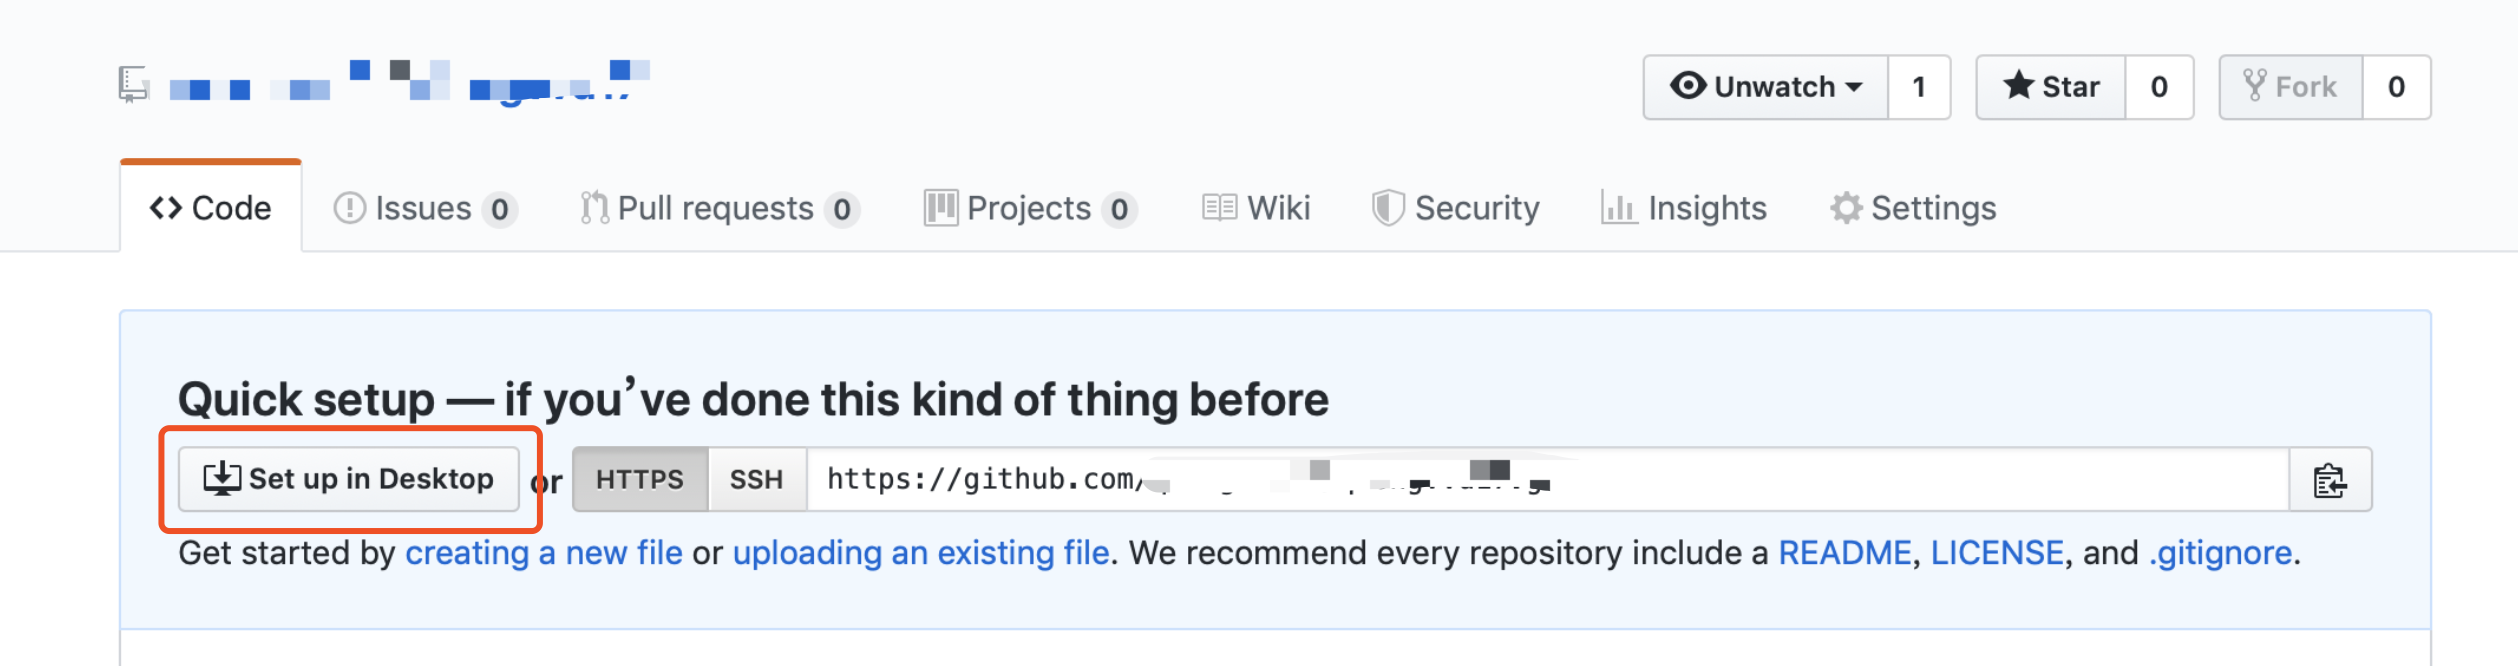Viewport: 2518px width, 666px height.
Task: Copy repository URL with clipboard icon
Action: point(2329,481)
